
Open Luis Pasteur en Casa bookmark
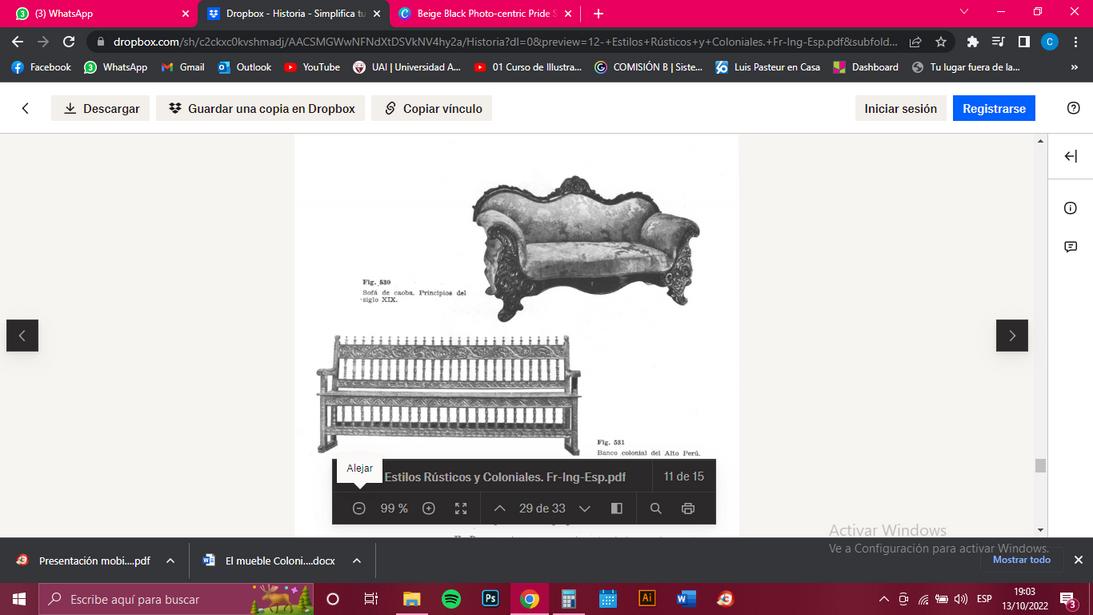(x=767, y=67)
